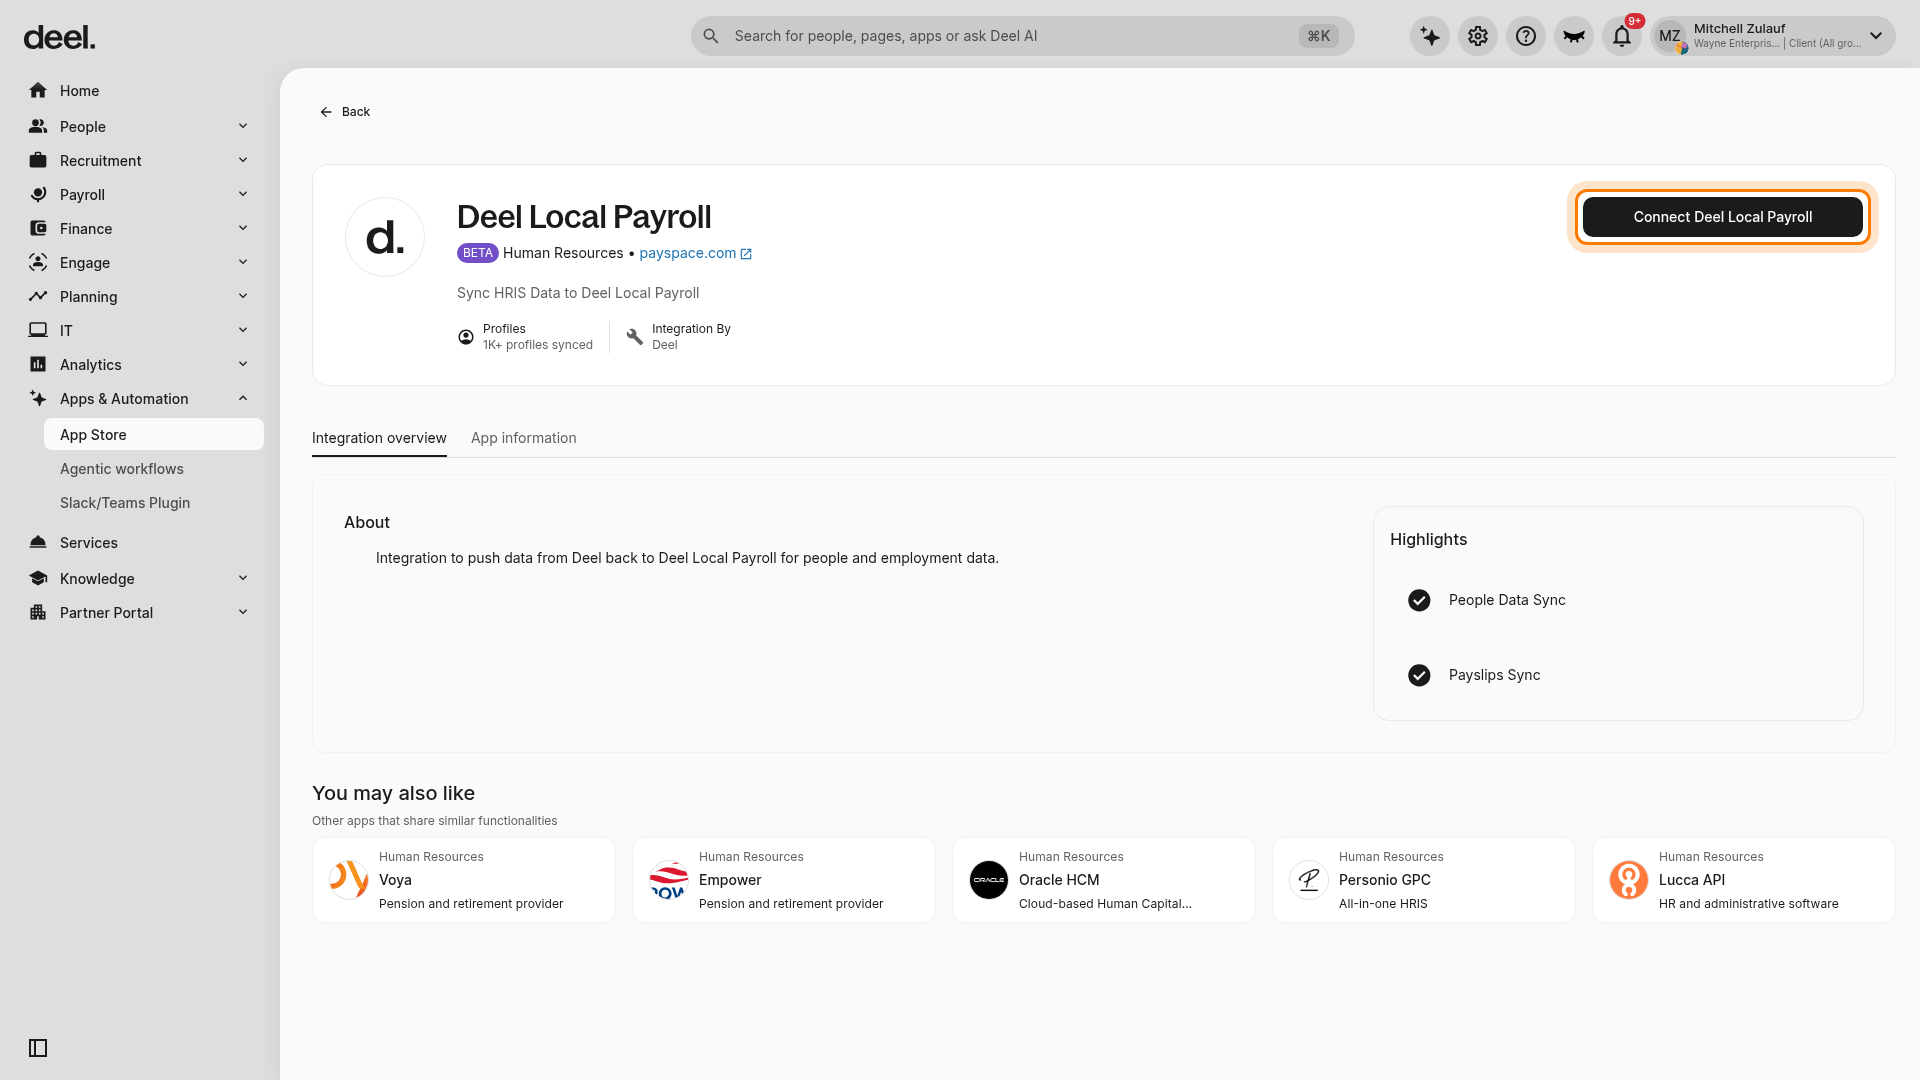Click Connect Deel Local Payroll button
Screen dimensions: 1920x1080
pos(1723,217)
